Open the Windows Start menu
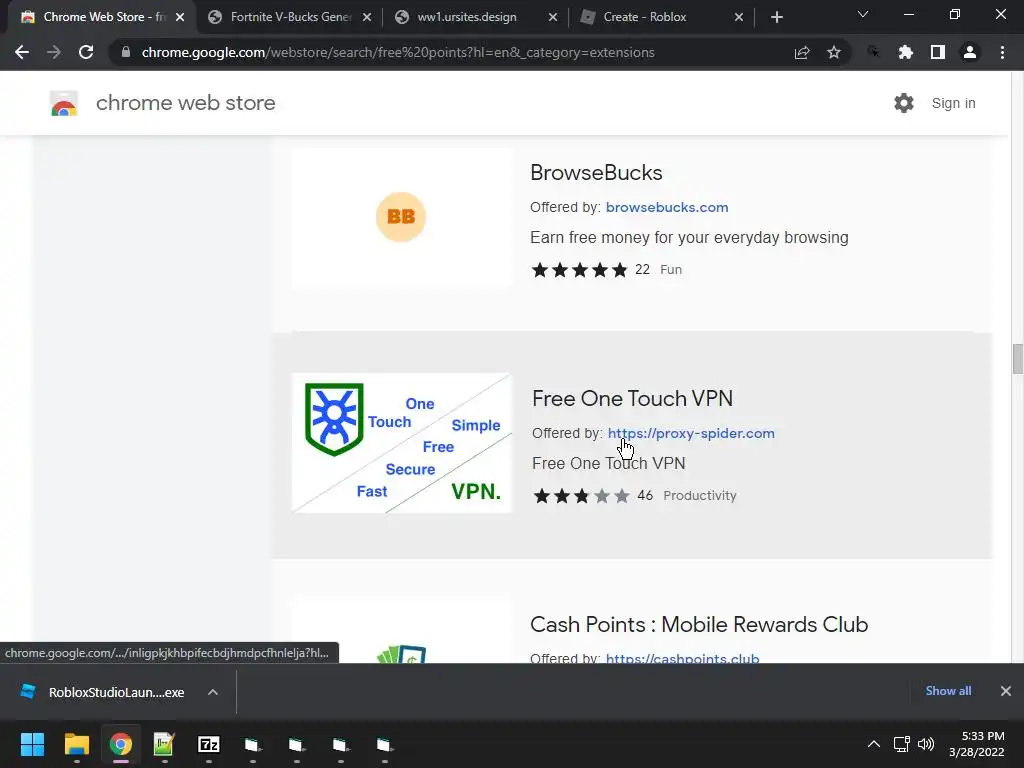 point(32,744)
